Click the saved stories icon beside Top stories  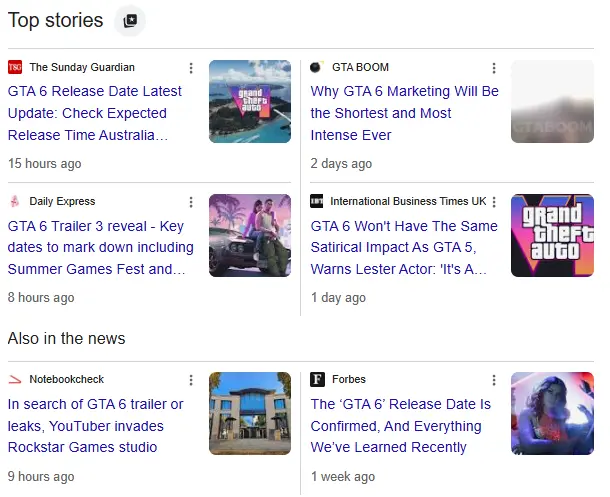[130, 21]
